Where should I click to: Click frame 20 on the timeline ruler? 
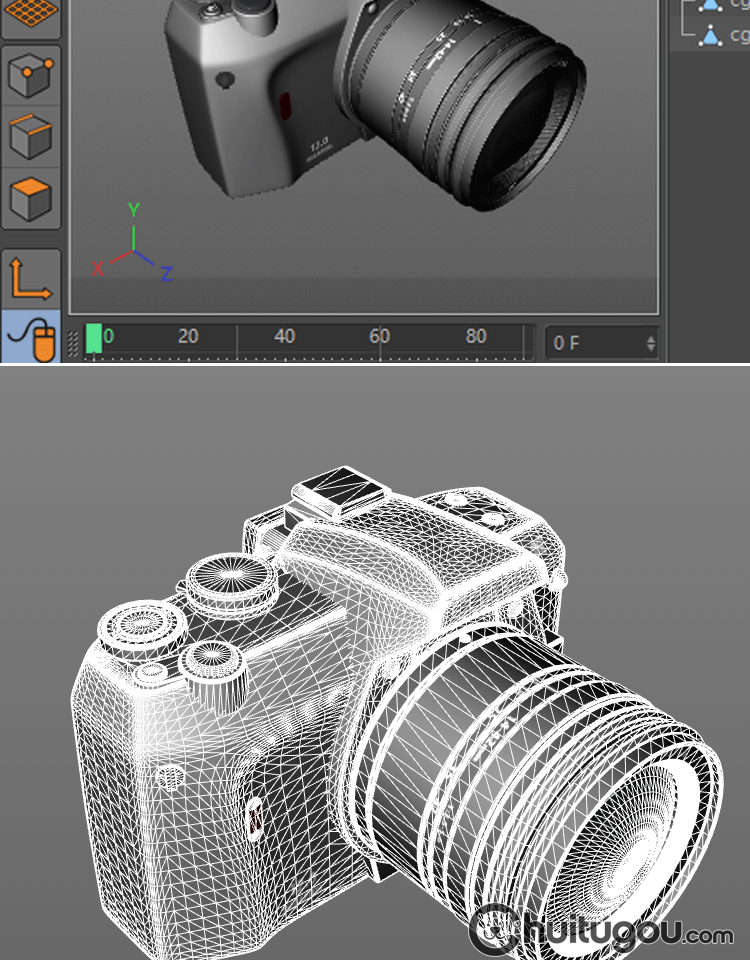click(188, 336)
